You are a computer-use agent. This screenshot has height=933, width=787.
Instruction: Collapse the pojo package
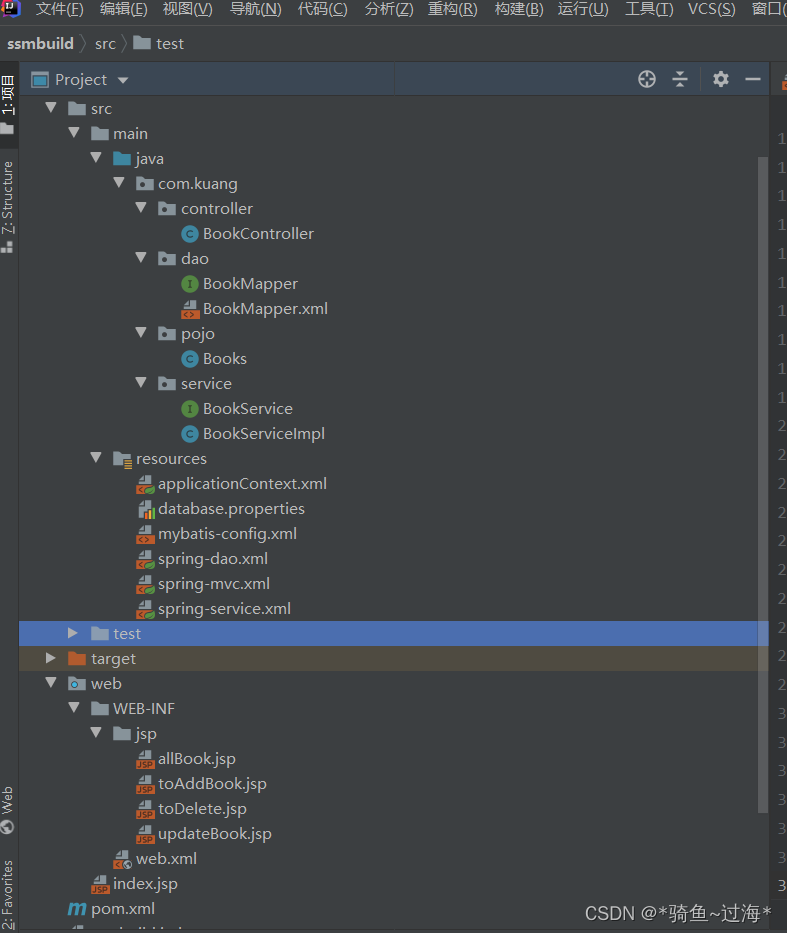(x=141, y=333)
